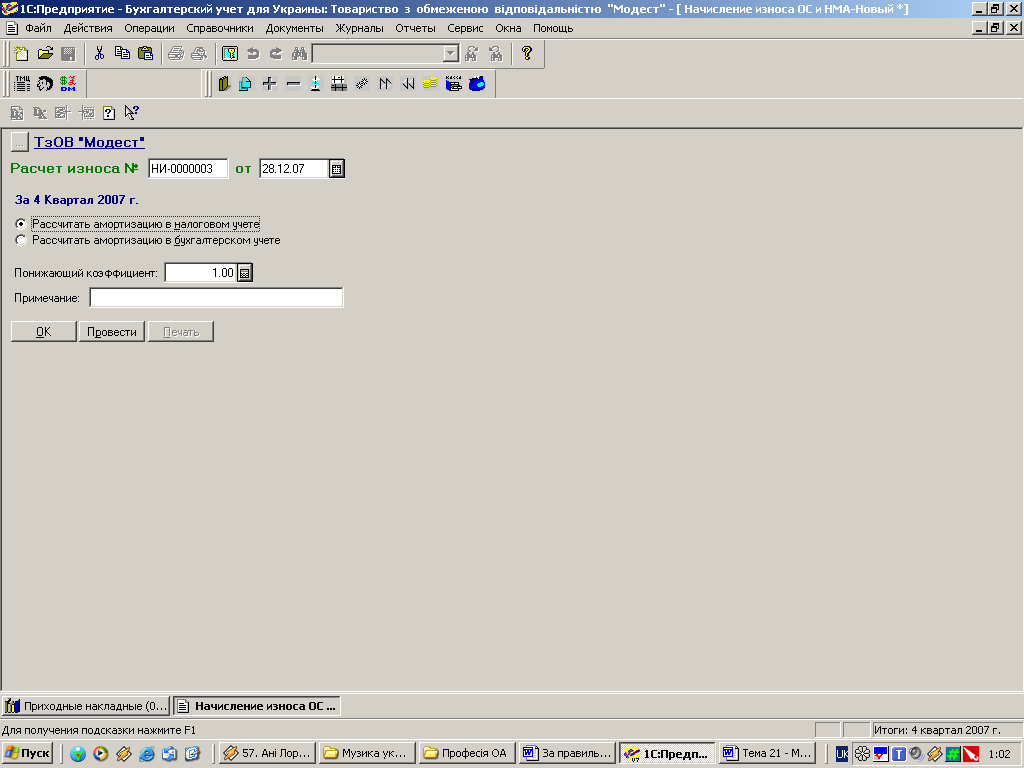
Task: Open the currency rates $ DM icon
Action: coord(68,84)
